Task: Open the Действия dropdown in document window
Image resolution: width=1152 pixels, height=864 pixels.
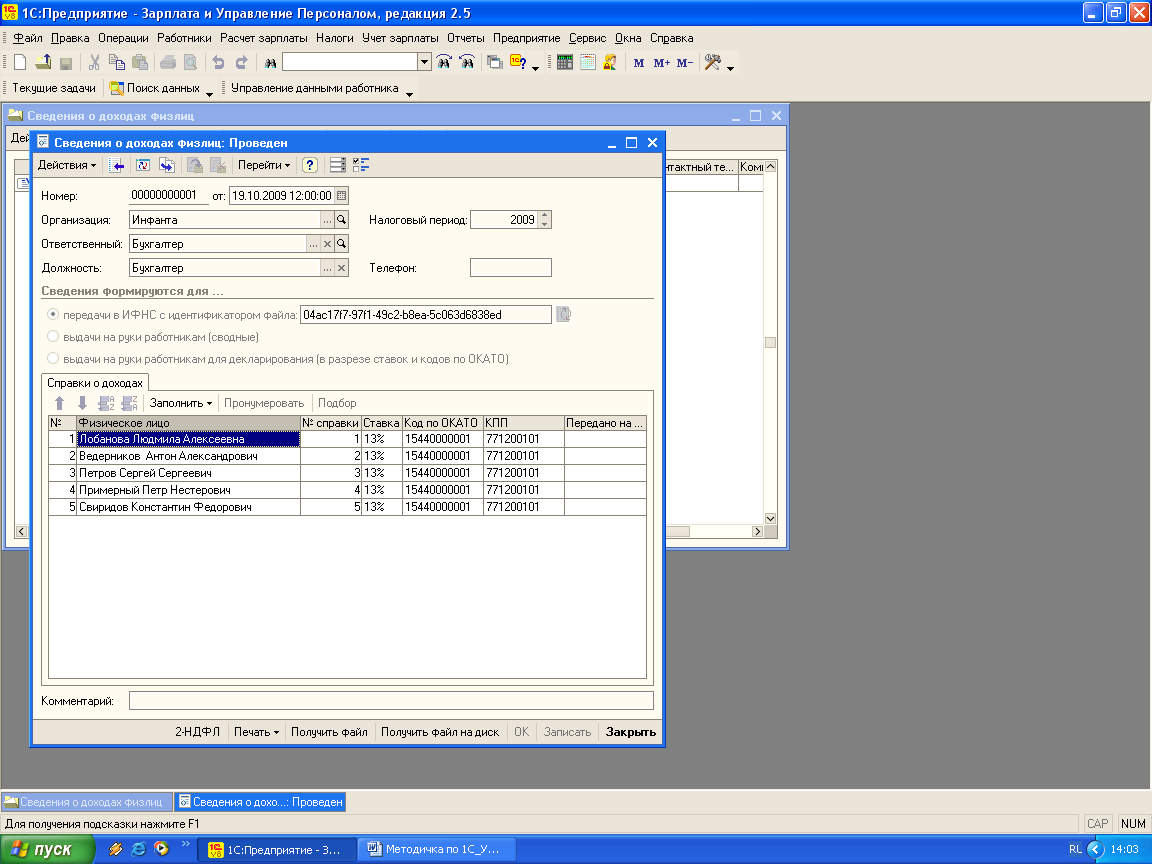Action: (x=67, y=165)
